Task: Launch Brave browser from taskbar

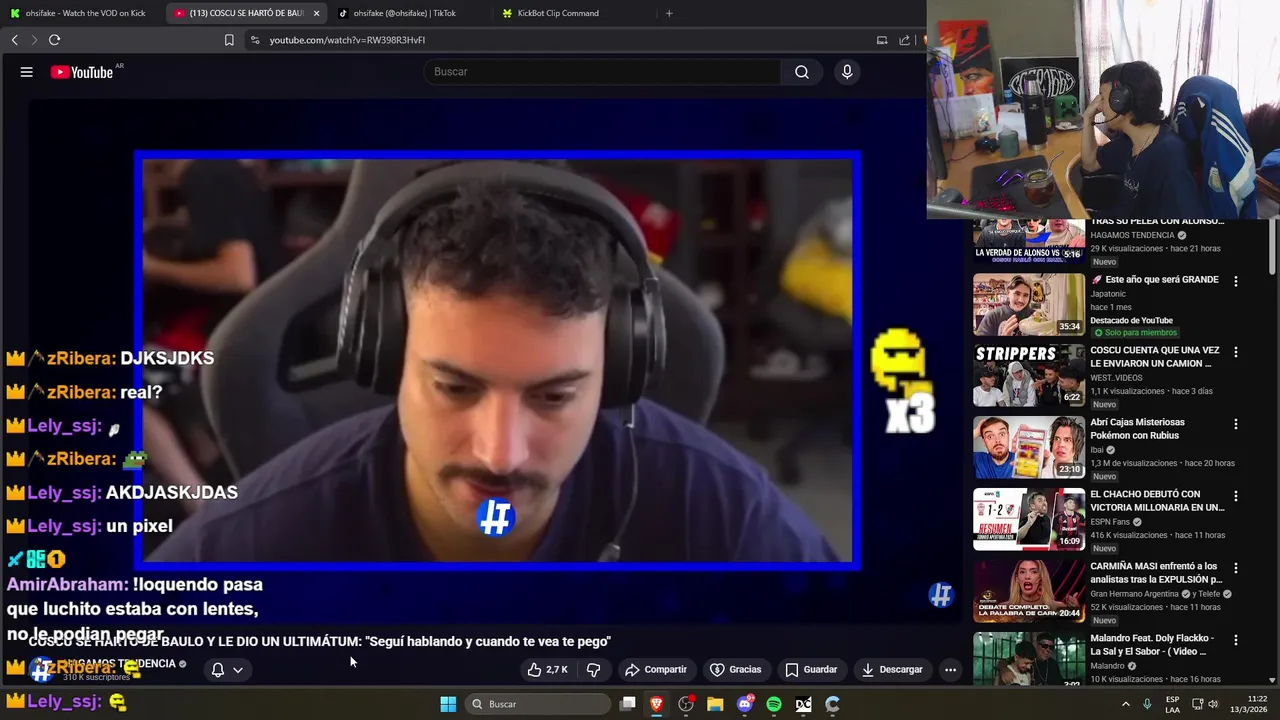Action: tap(657, 704)
